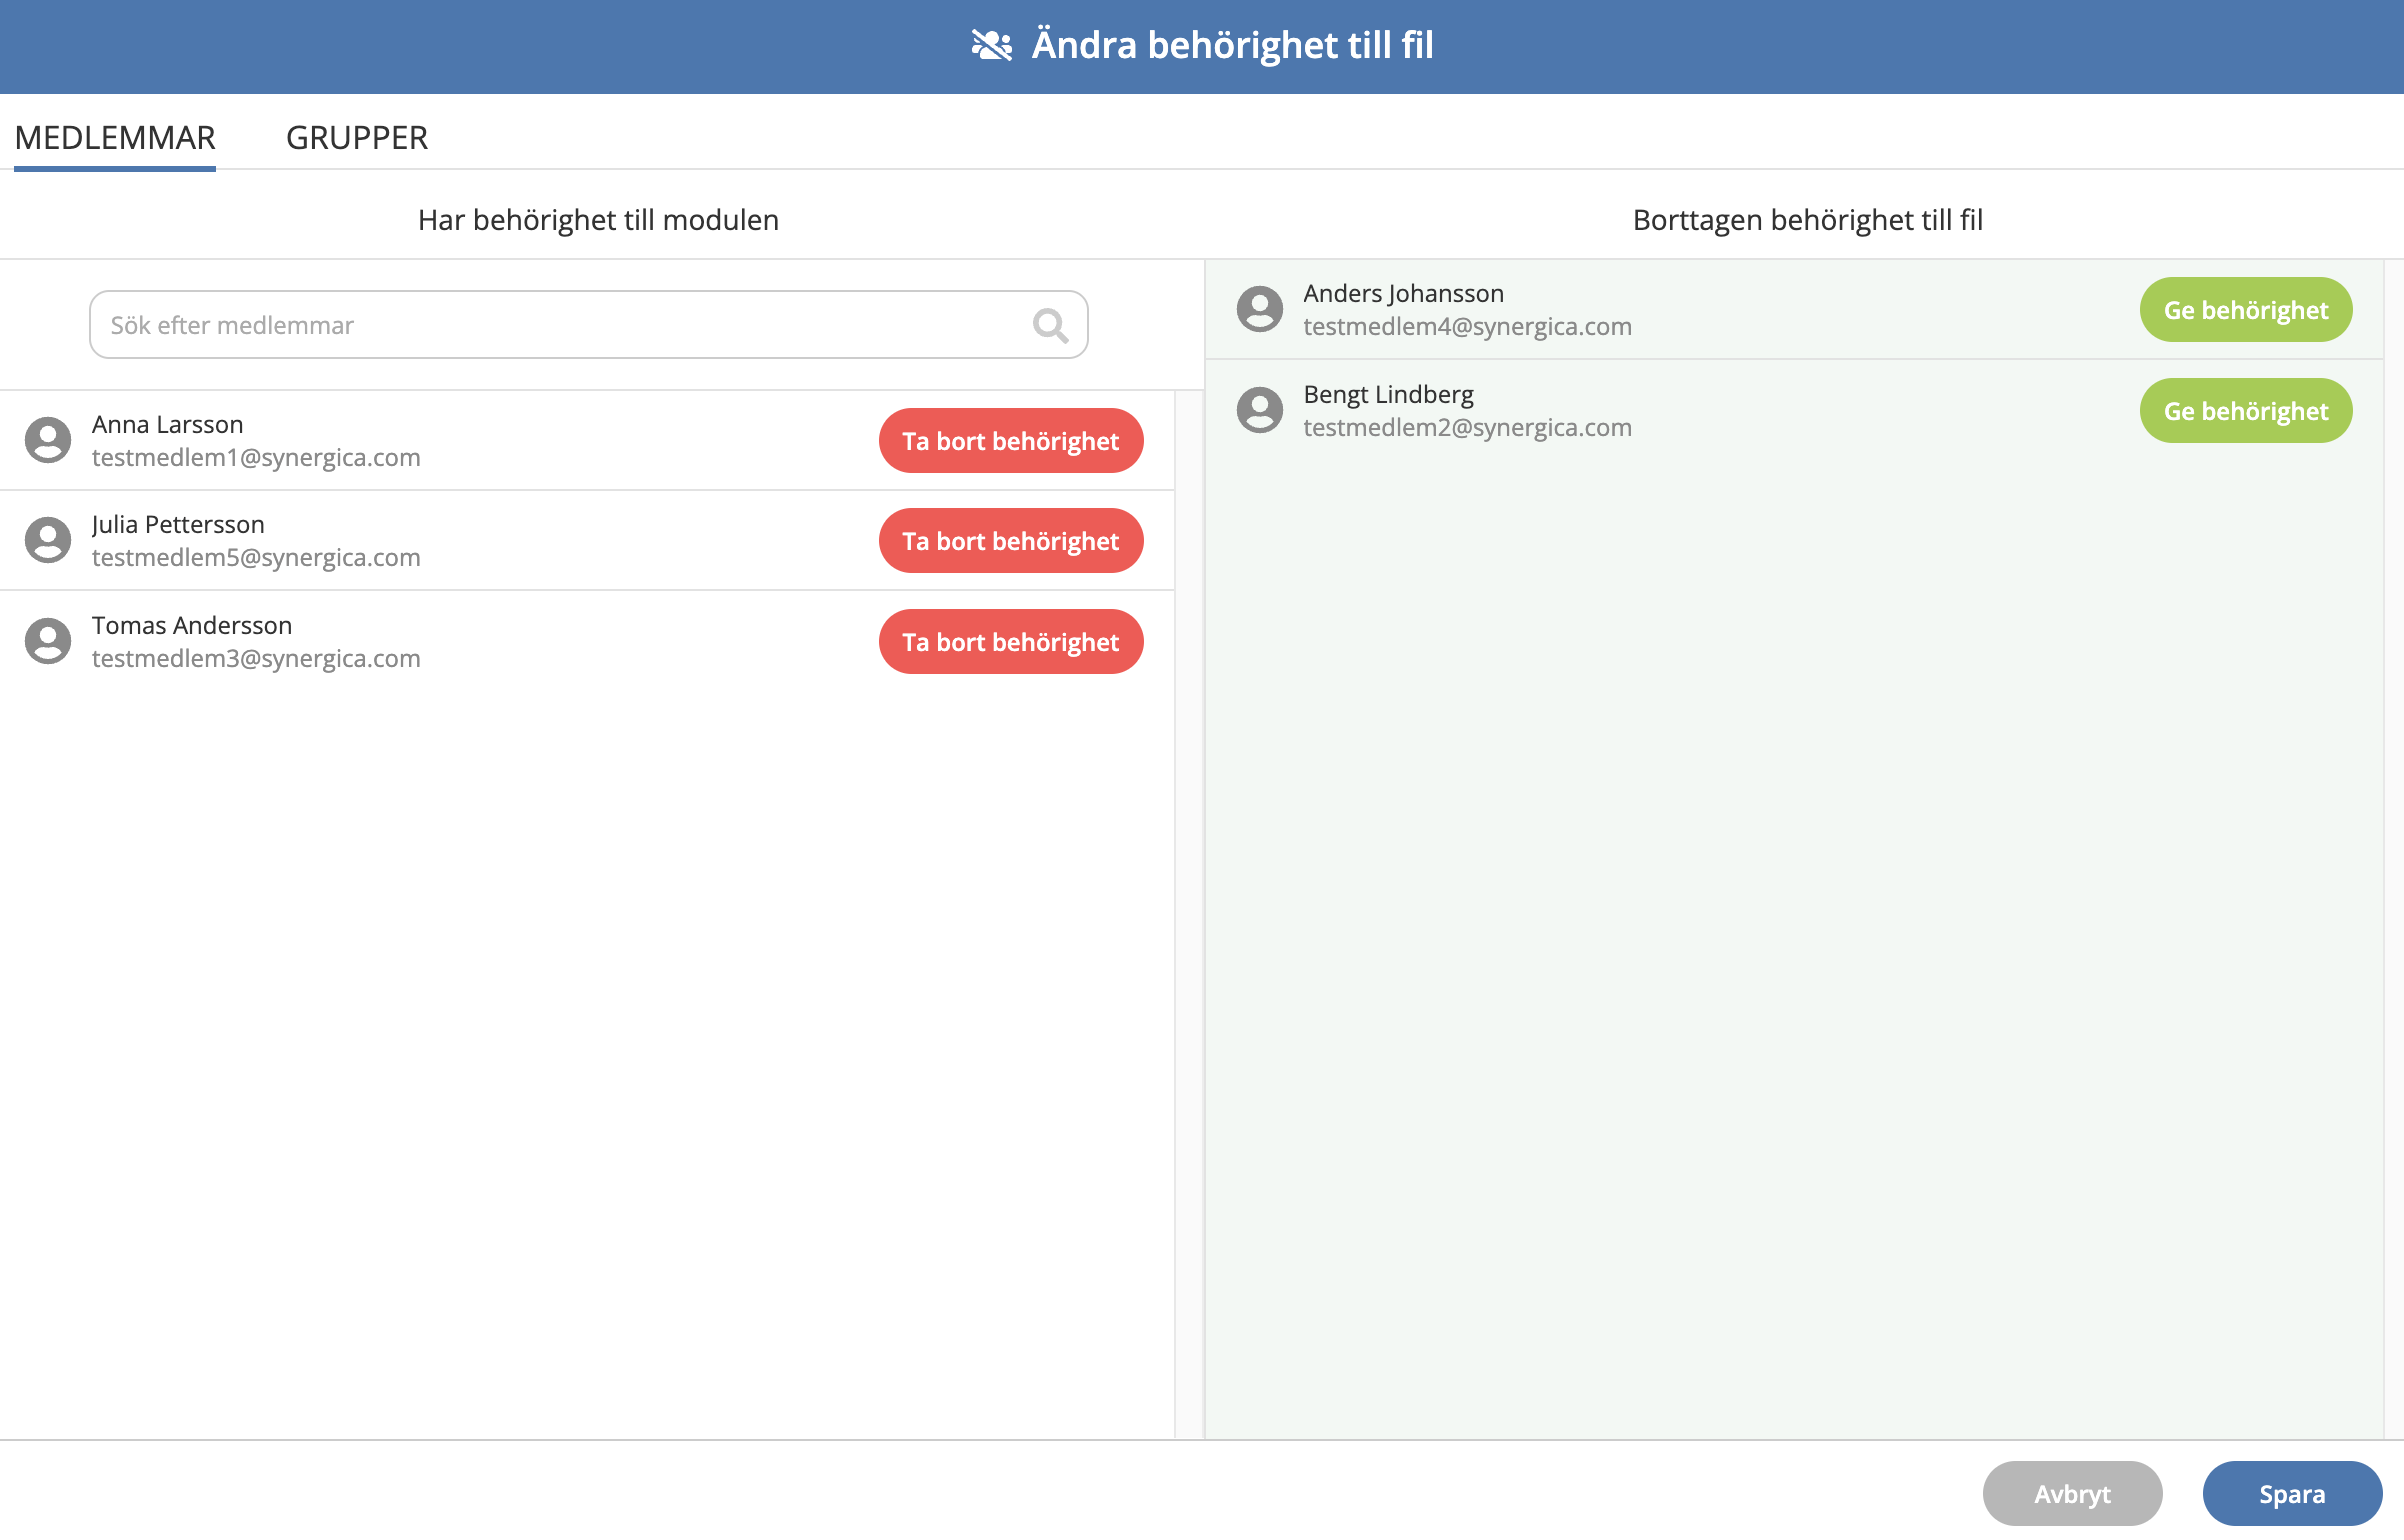
Task: Remove permission for Anna Larsson
Action: [1011, 440]
